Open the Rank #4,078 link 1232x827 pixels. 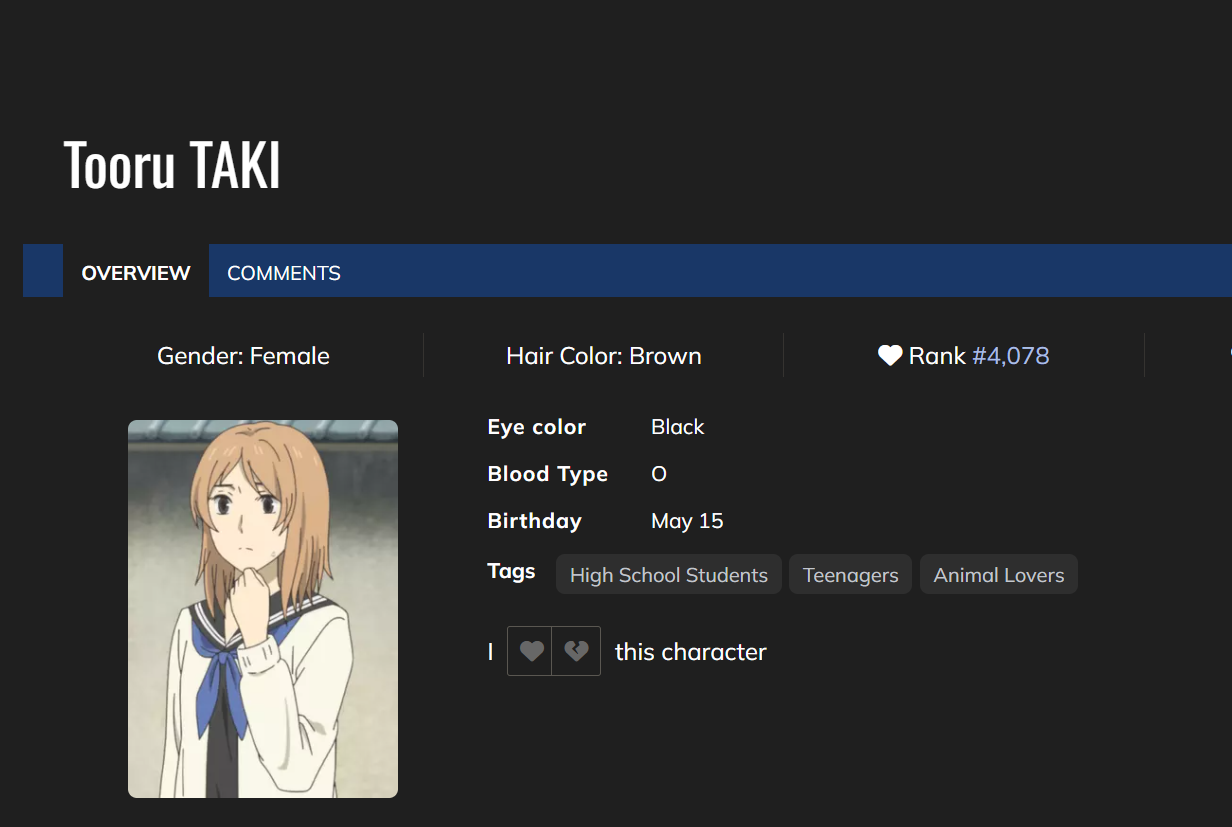pyautogui.click(x=1010, y=356)
